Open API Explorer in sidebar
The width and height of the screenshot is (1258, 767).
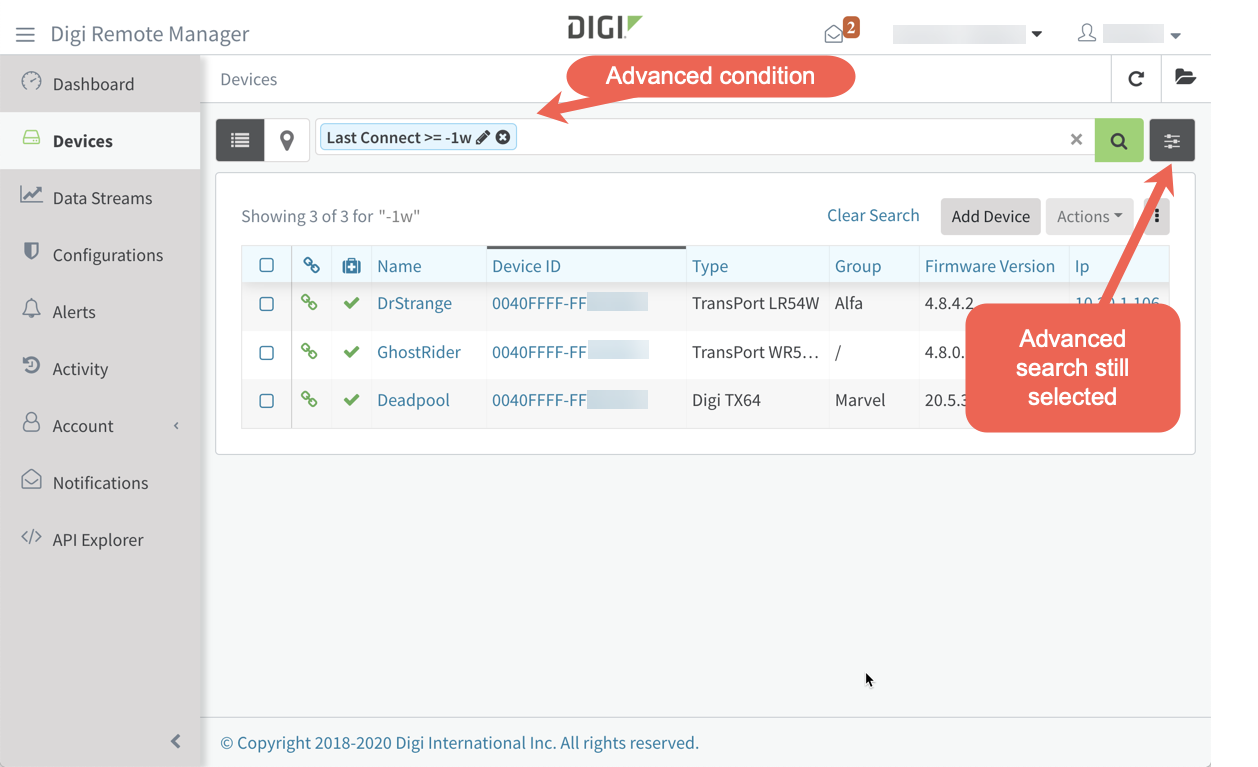(100, 539)
